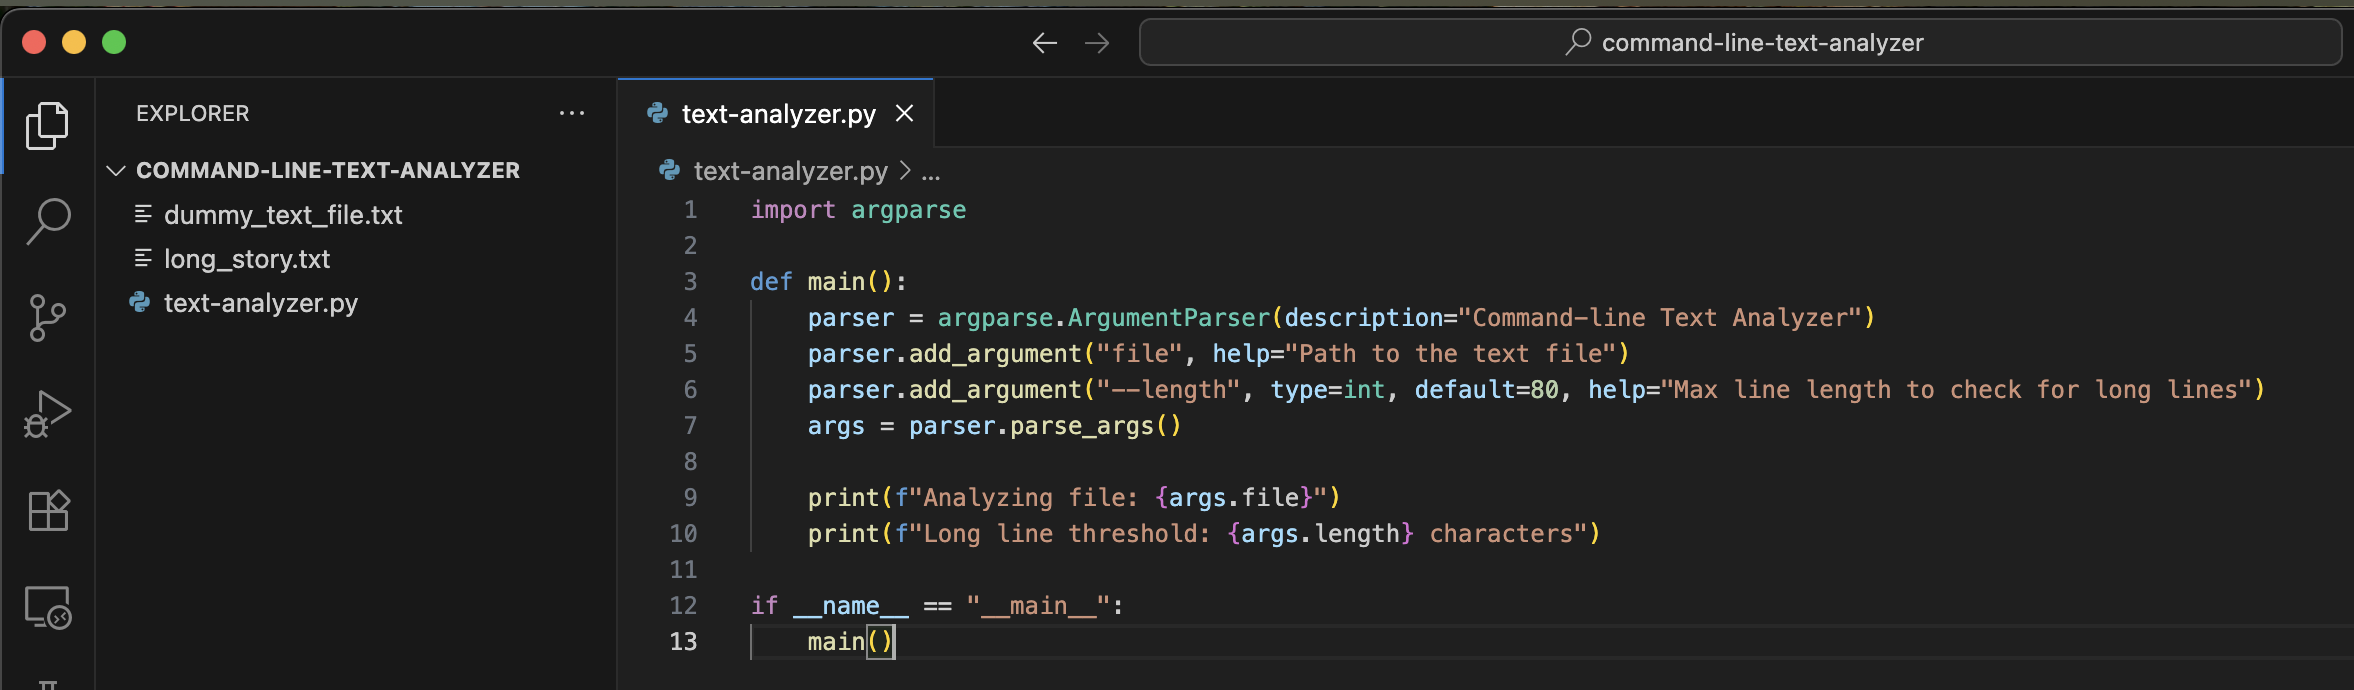Image resolution: width=2354 pixels, height=690 pixels.
Task: Select text-analyzer.py in the file tree
Action: [261, 303]
